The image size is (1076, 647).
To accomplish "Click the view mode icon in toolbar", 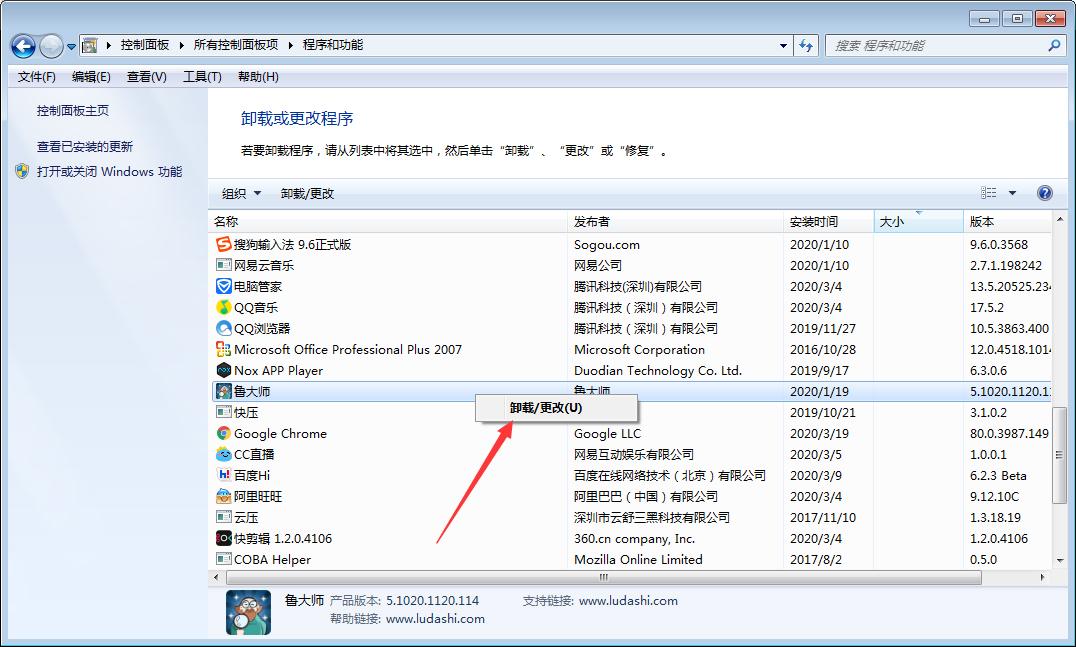I will [989, 193].
